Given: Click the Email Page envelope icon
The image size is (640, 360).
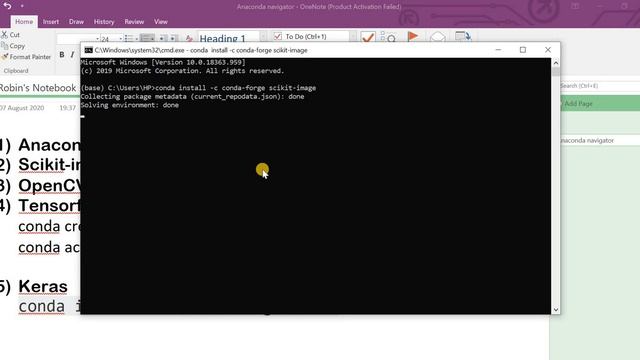Looking at the screenshot, I should point(437,38).
